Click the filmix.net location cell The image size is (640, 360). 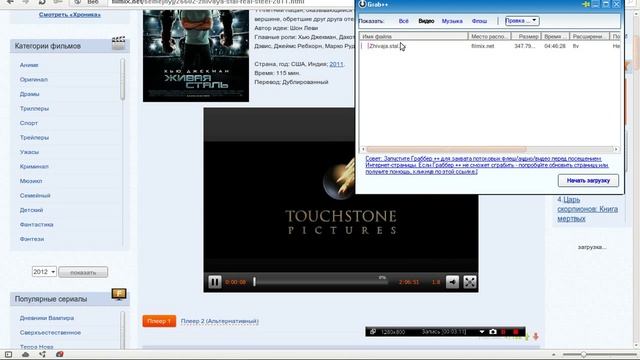[482, 46]
